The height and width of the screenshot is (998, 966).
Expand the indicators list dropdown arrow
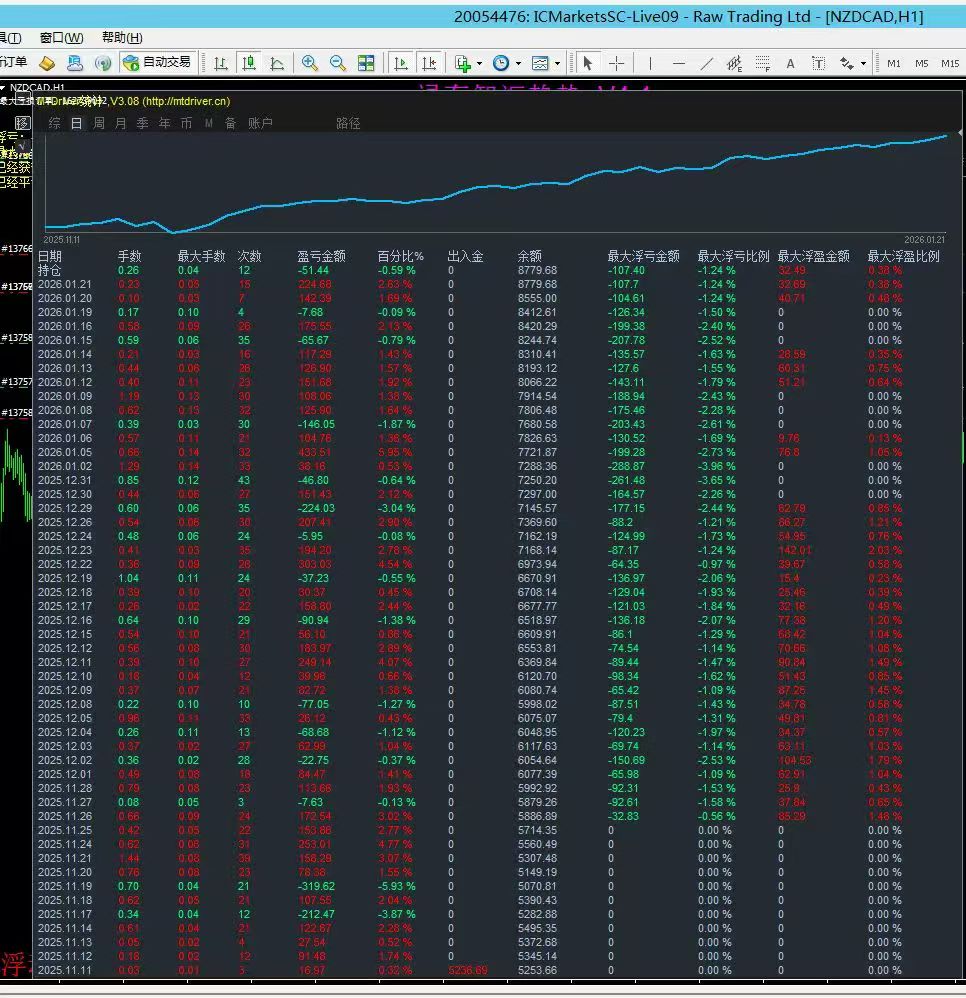479,64
